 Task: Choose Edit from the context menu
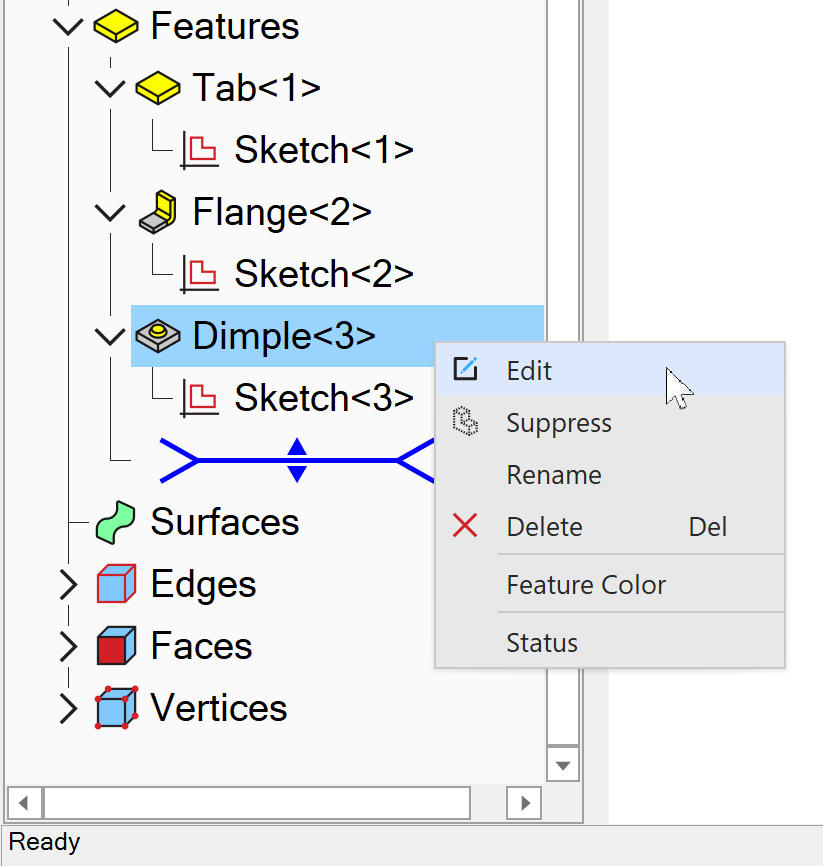click(529, 371)
